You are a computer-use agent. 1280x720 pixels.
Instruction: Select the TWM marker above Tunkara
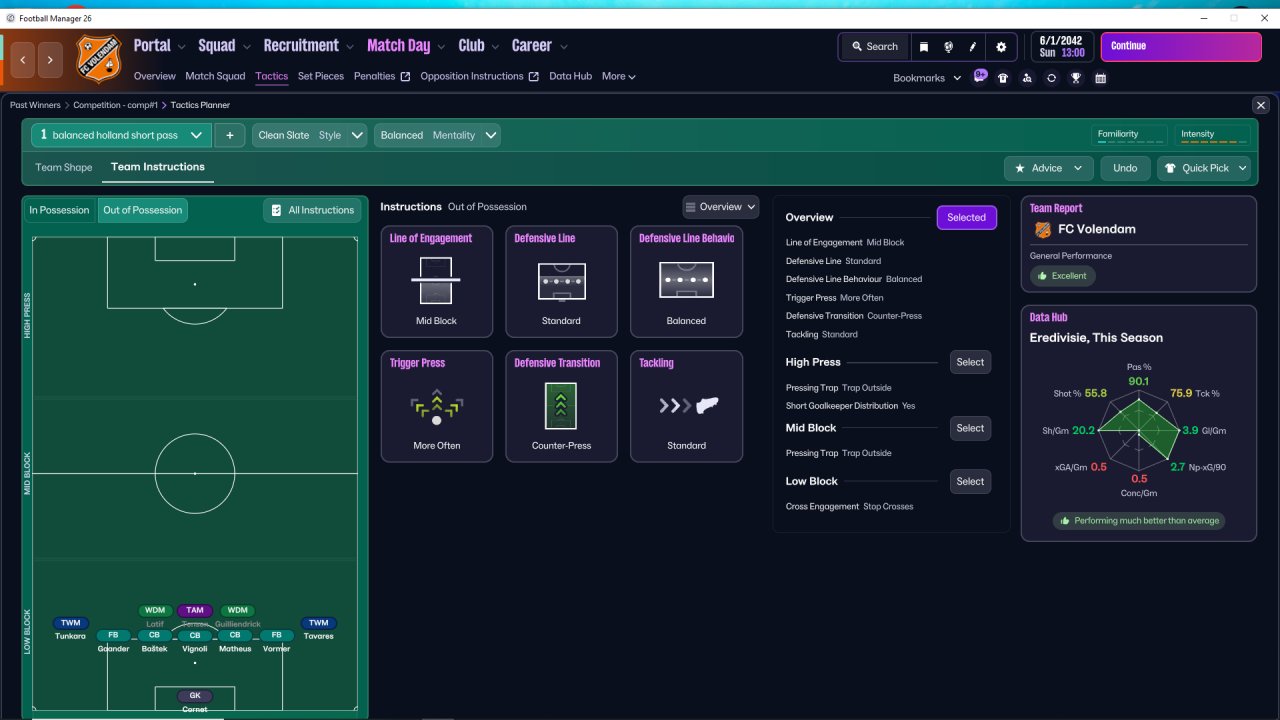pos(70,623)
